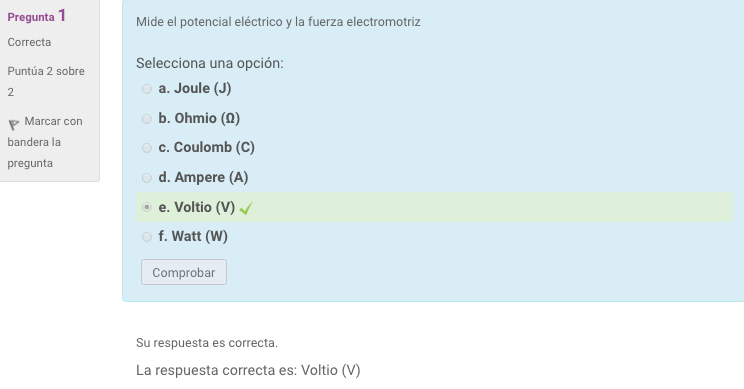Click the Comprobar button
This screenshot has height=389, width=744.
coord(184,272)
